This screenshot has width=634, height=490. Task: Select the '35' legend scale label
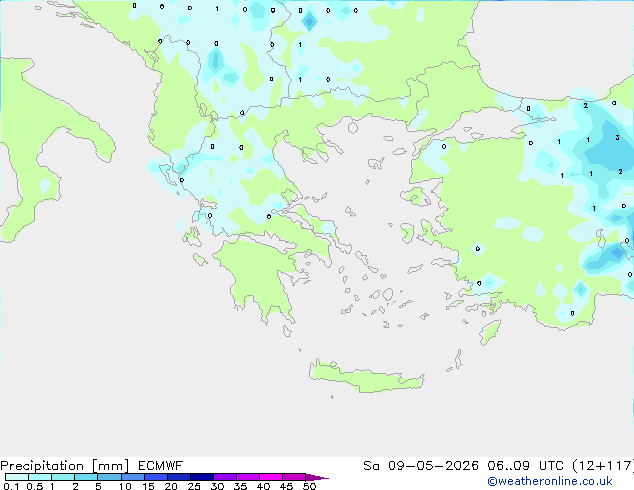click(240, 486)
